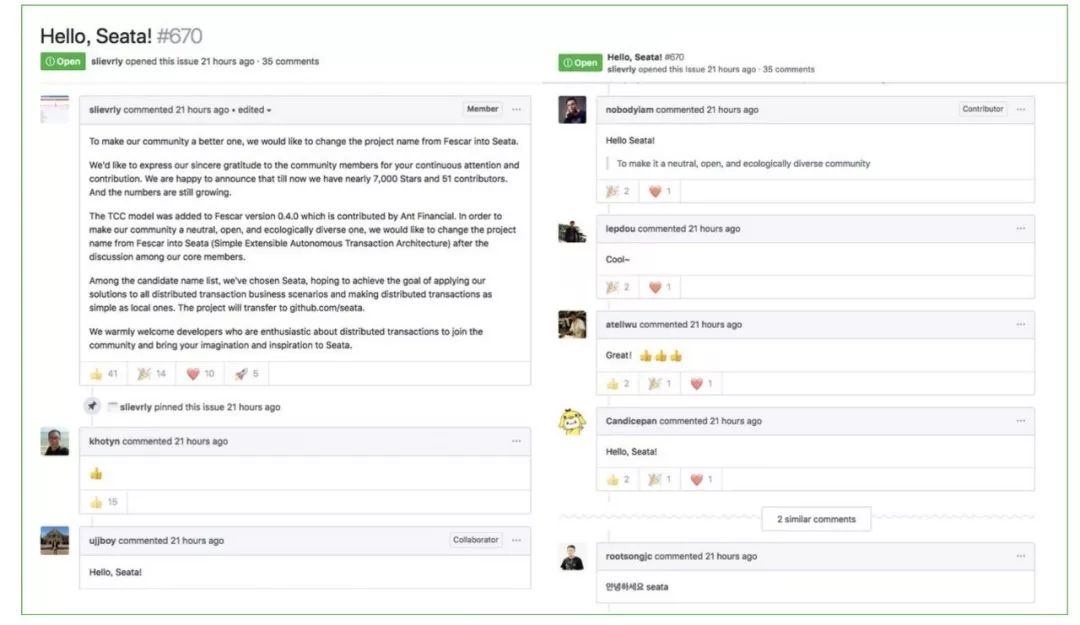The image size is (1080, 625).
Task: Click the hooray reaction on nobodyiam's comment
Action: point(618,191)
